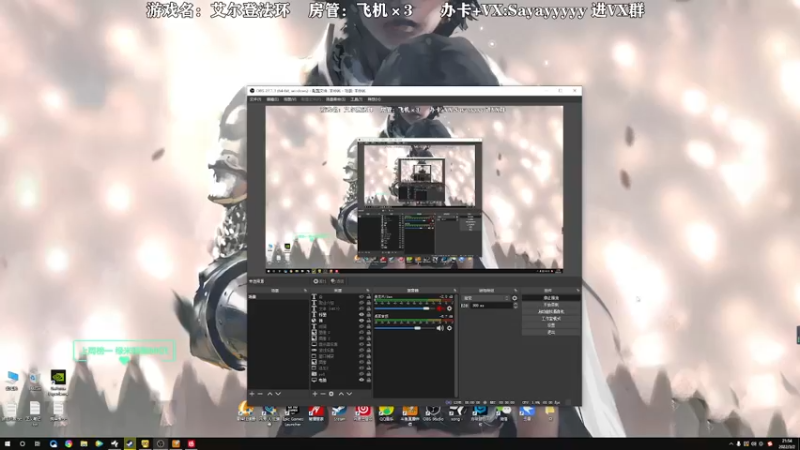Open Nvidia GeForce Experience desktop icon
The height and width of the screenshot is (450, 800).
(x=58, y=382)
